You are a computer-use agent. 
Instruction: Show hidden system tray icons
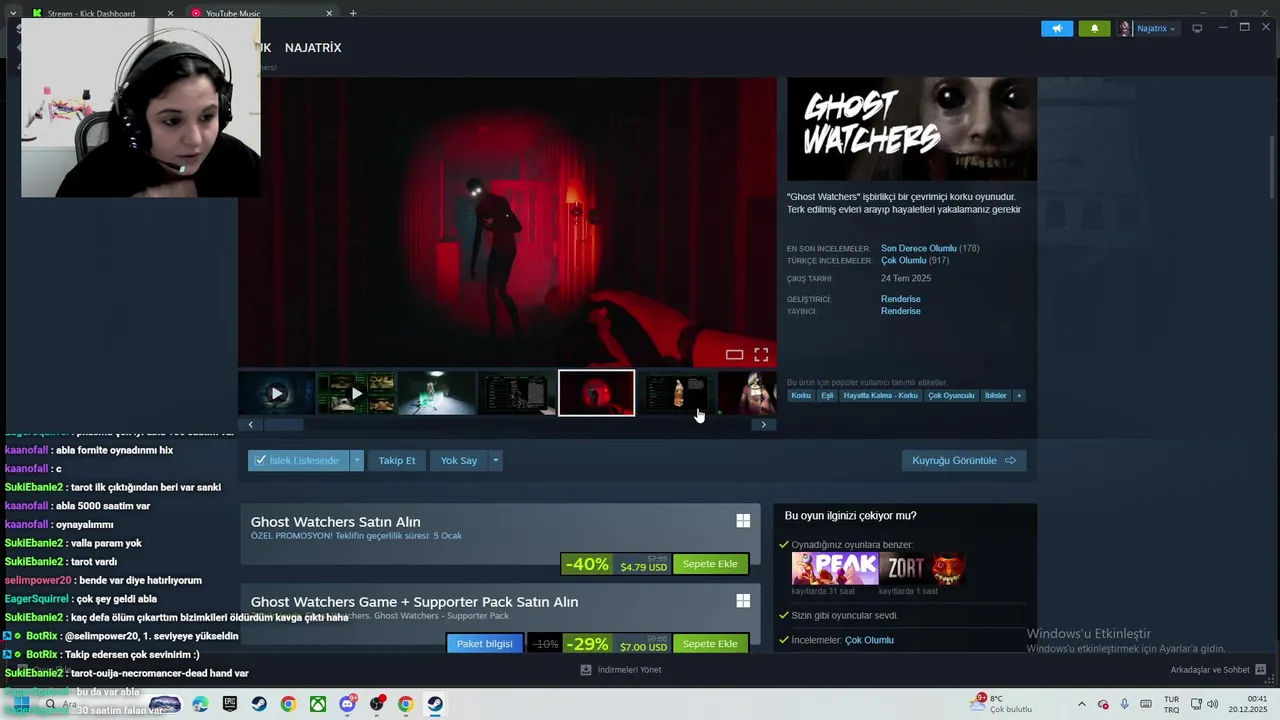click(x=1081, y=704)
